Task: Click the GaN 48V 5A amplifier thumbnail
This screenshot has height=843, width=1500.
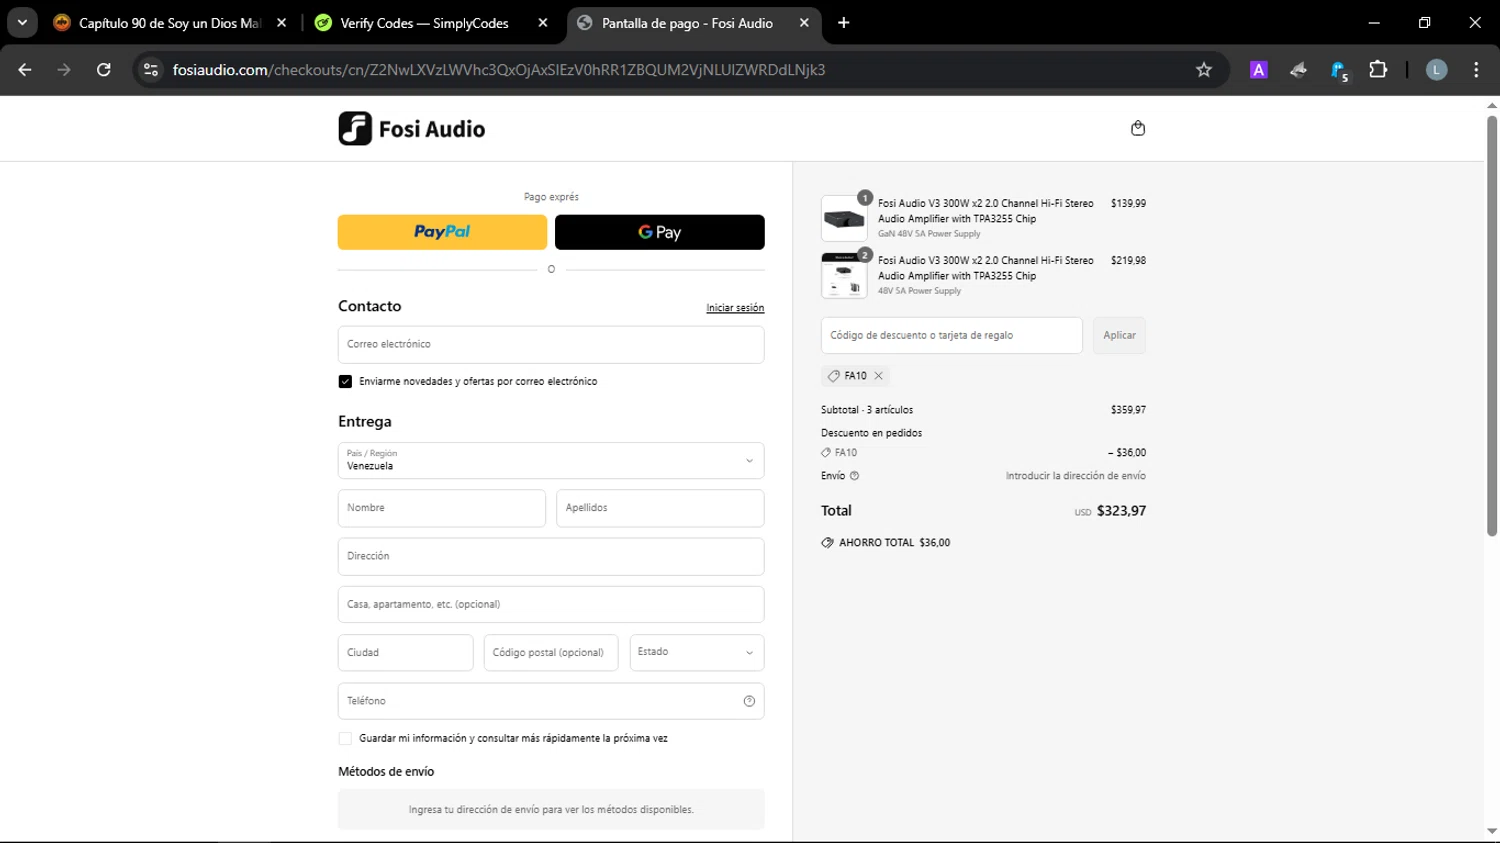Action: [x=844, y=218]
